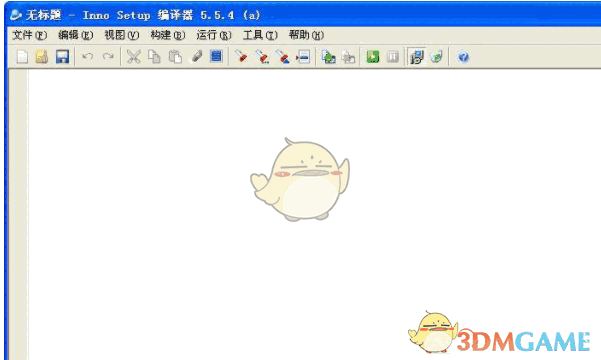Open the 文件(F) menu
Image resolution: width=601 pixels, height=360 pixels.
[30, 35]
